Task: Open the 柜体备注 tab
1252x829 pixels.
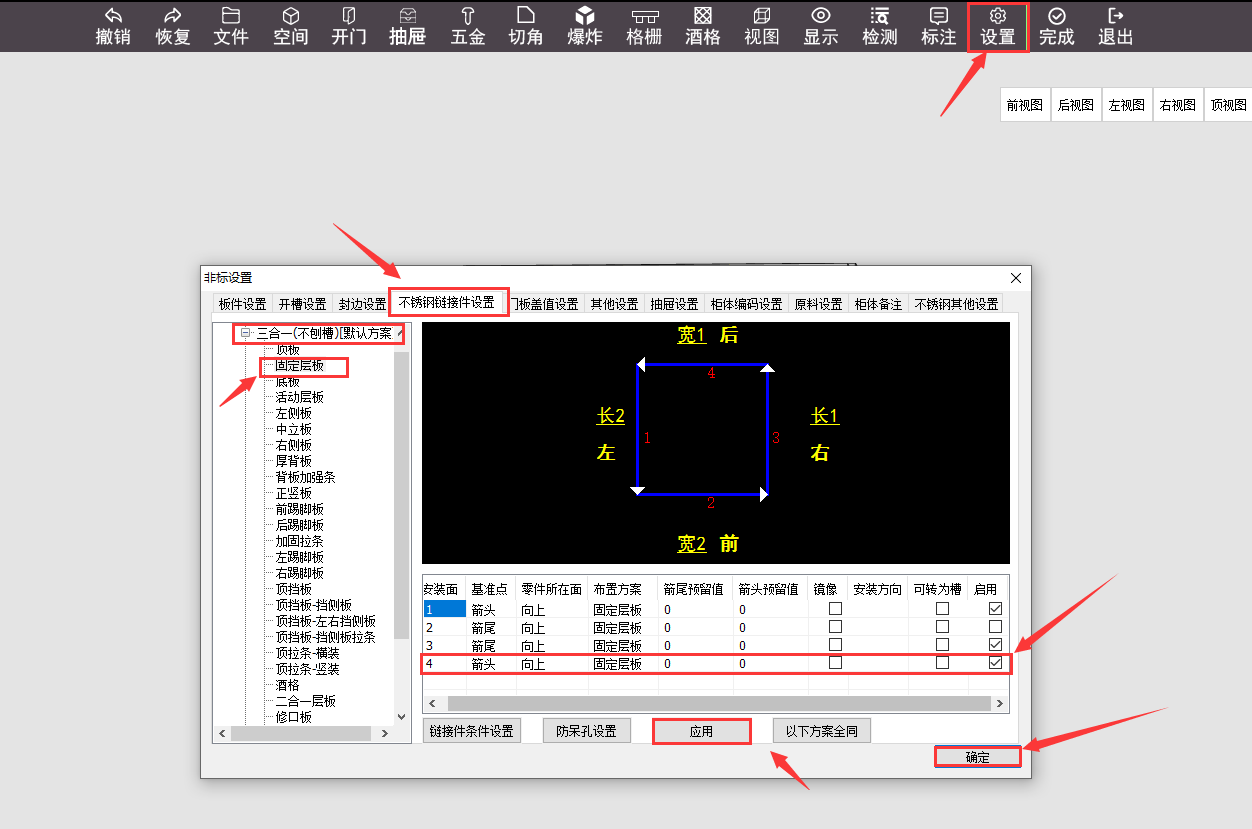Action: click(878, 304)
